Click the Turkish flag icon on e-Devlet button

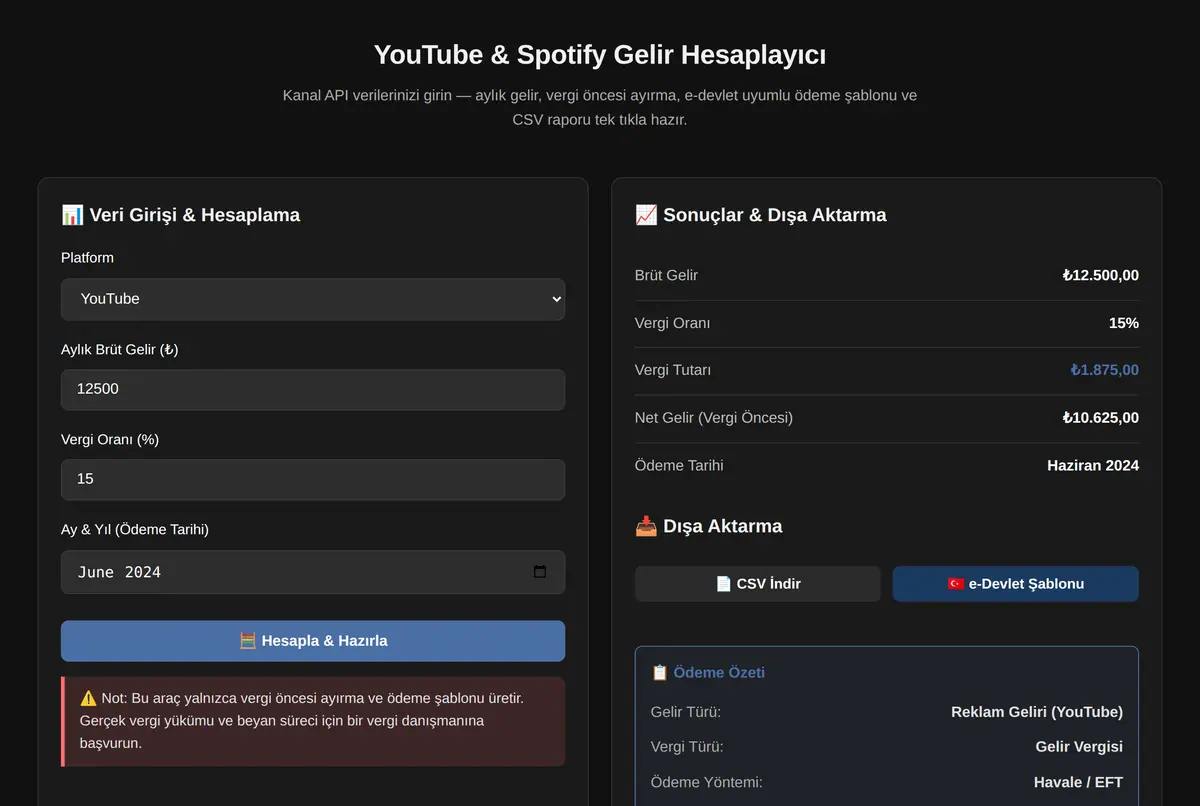click(x=956, y=584)
